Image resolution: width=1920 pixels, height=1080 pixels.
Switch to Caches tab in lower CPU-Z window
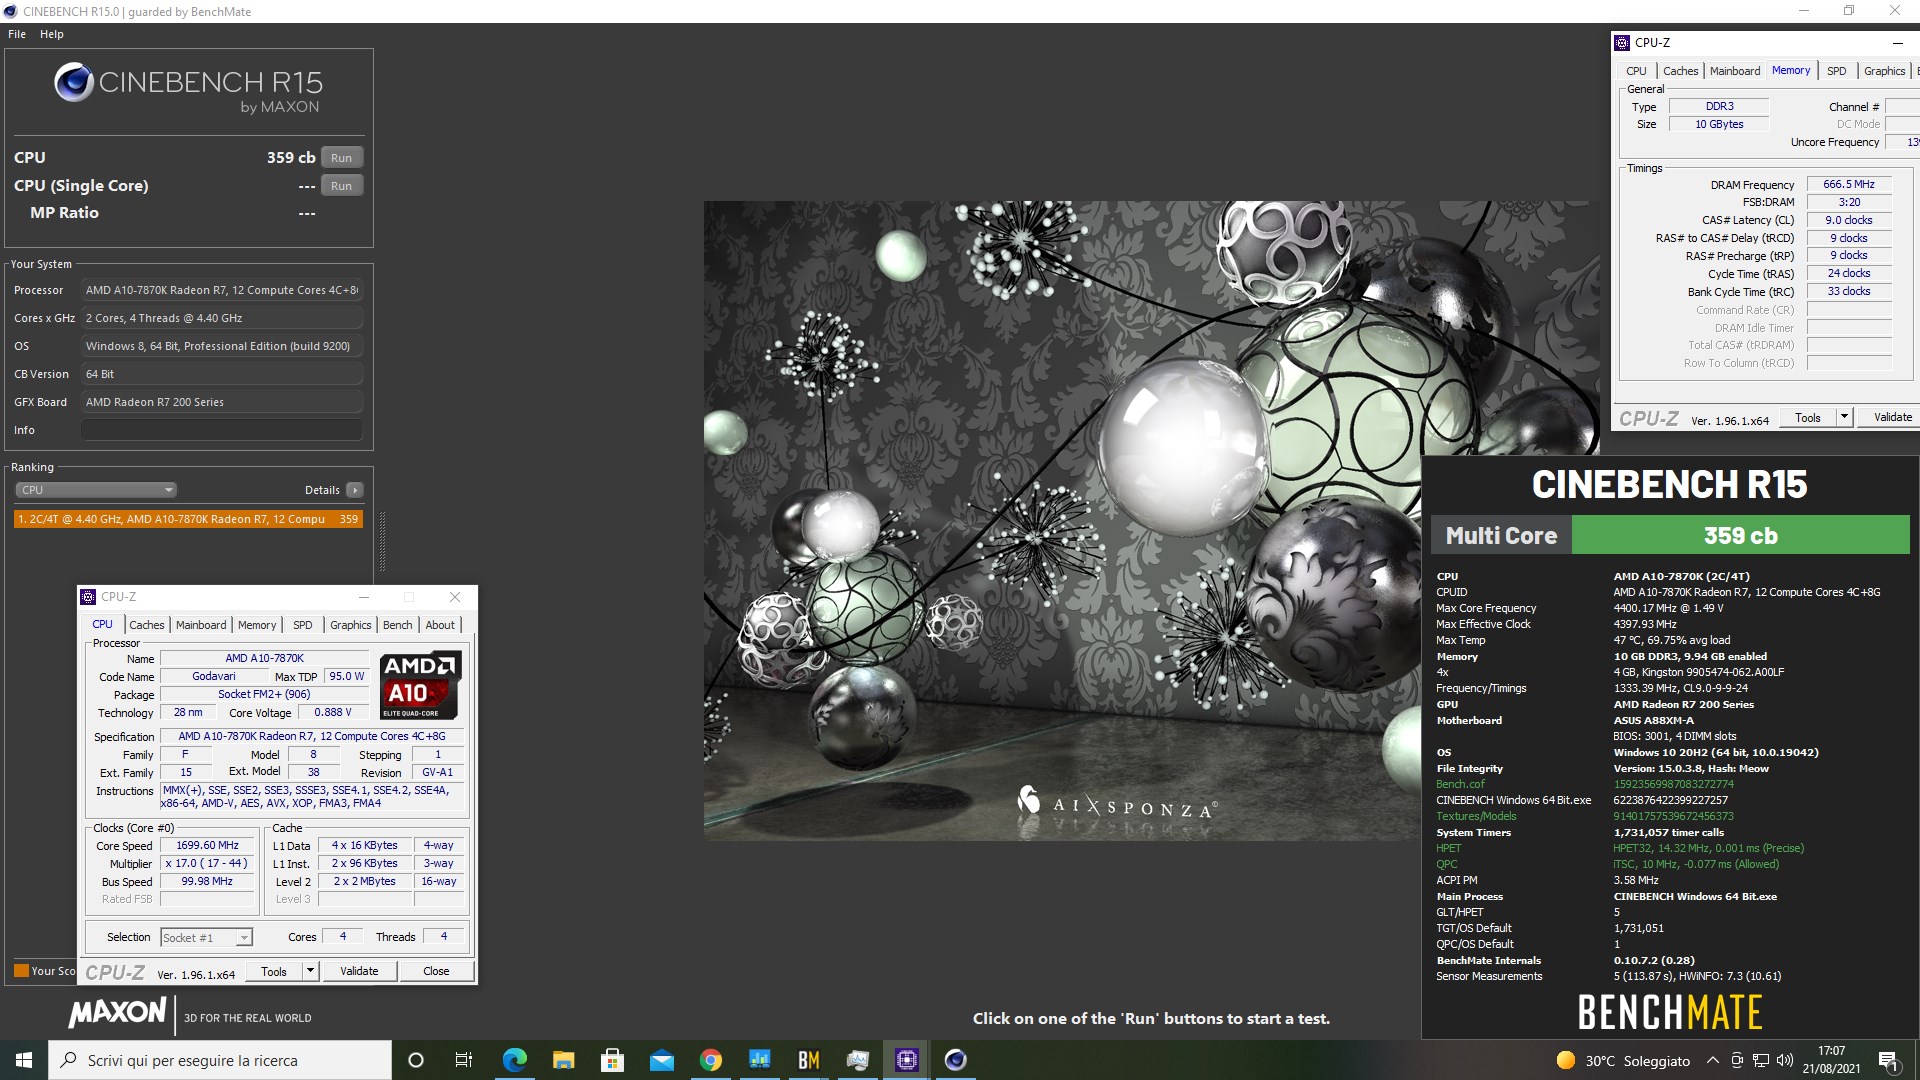(146, 625)
